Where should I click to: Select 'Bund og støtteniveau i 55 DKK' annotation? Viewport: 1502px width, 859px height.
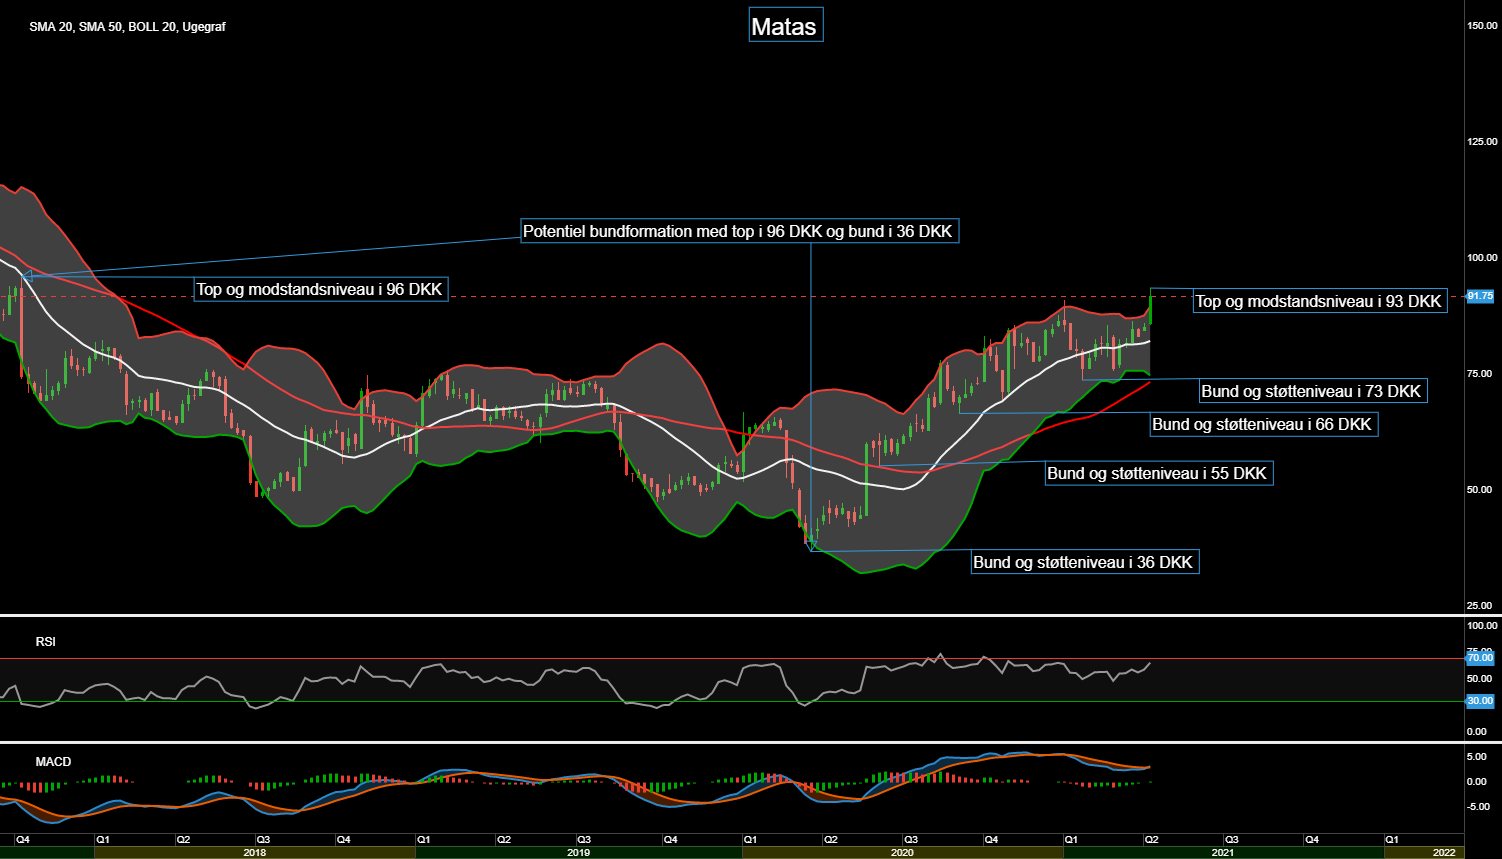[1158, 473]
